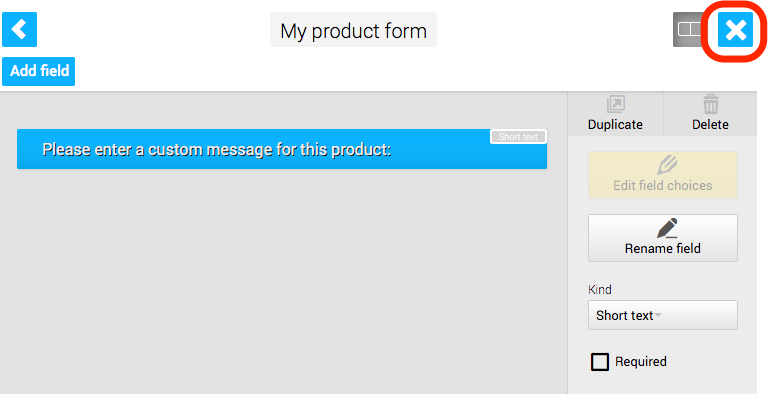
Task: Click the empty gray form canvas area
Action: [282, 279]
